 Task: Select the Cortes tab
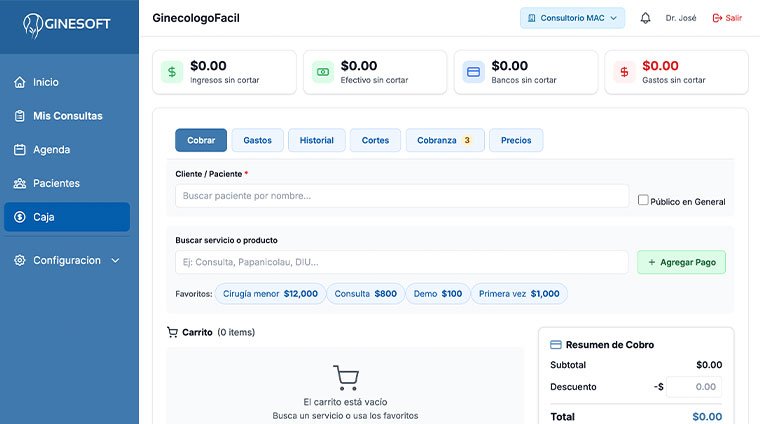(x=376, y=141)
